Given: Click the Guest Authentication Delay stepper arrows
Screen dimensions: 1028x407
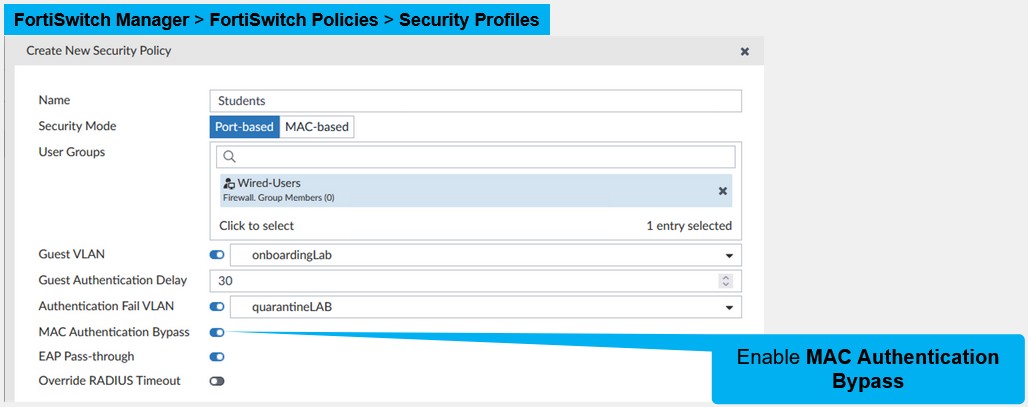Looking at the screenshot, I should point(724,281).
